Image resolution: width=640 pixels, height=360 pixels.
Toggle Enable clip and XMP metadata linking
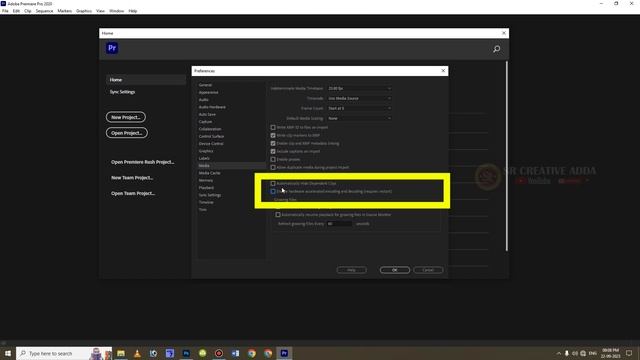273,143
